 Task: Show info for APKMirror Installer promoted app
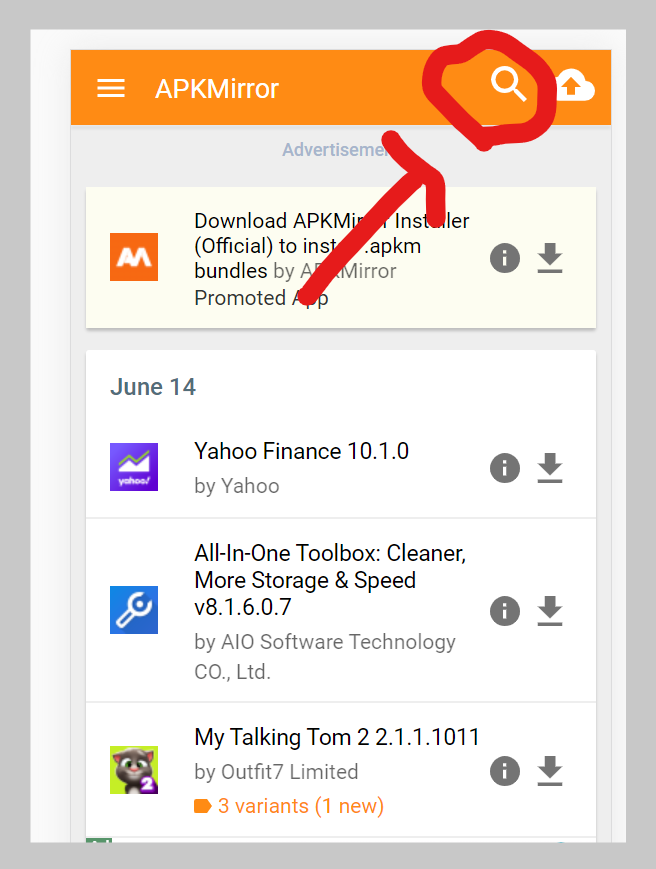click(x=505, y=258)
